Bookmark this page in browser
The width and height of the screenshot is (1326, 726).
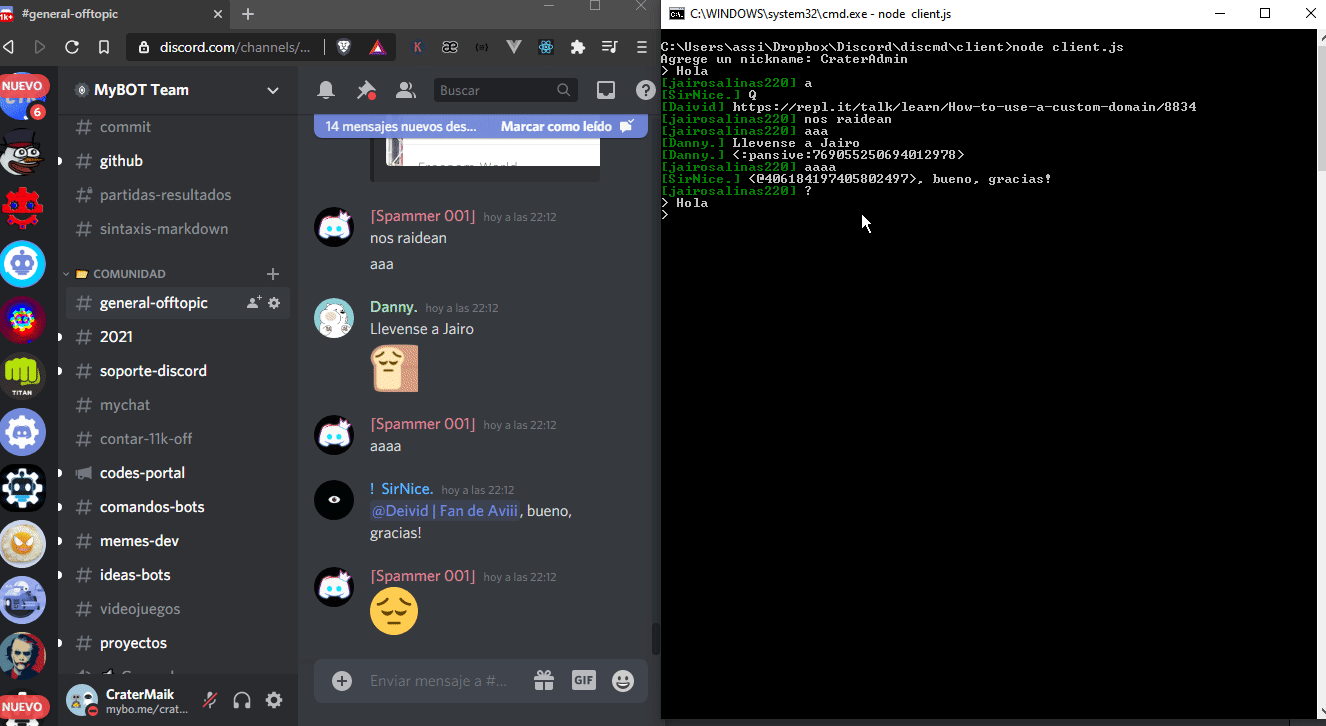click(x=104, y=47)
